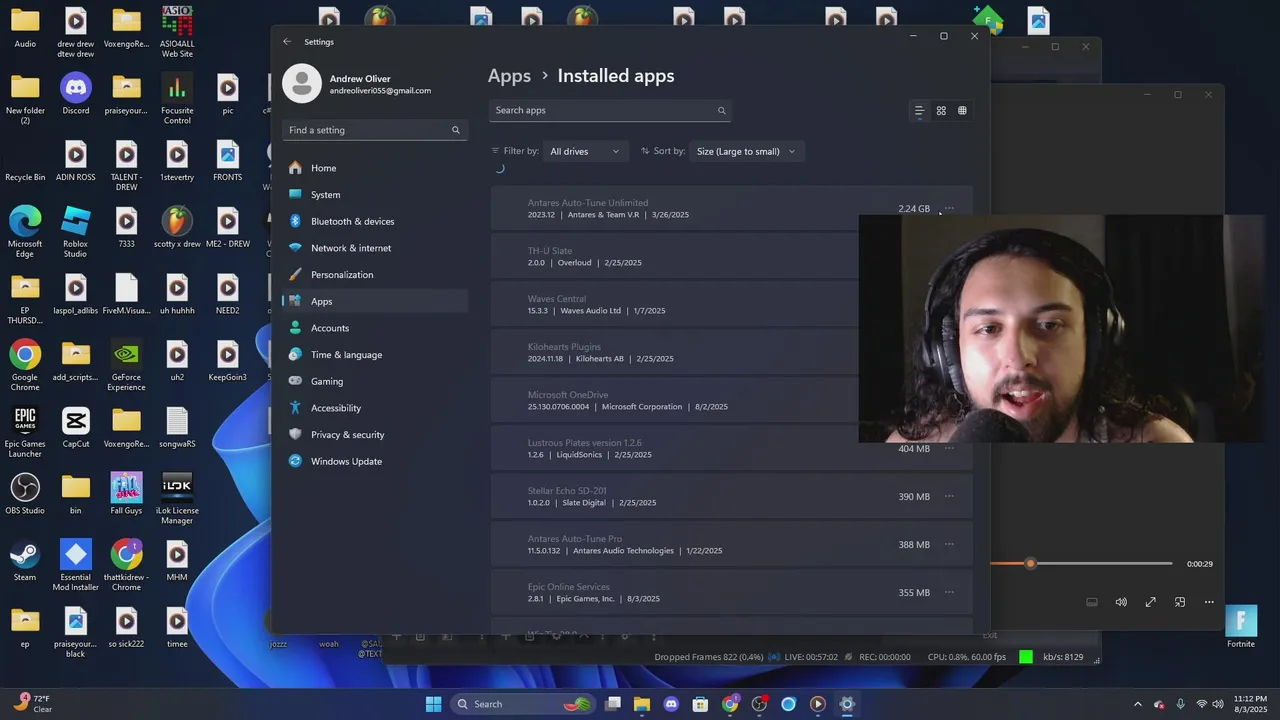Click the search magnifier in Search apps
The image size is (1280, 720).
pyautogui.click(x=721, y=111)
